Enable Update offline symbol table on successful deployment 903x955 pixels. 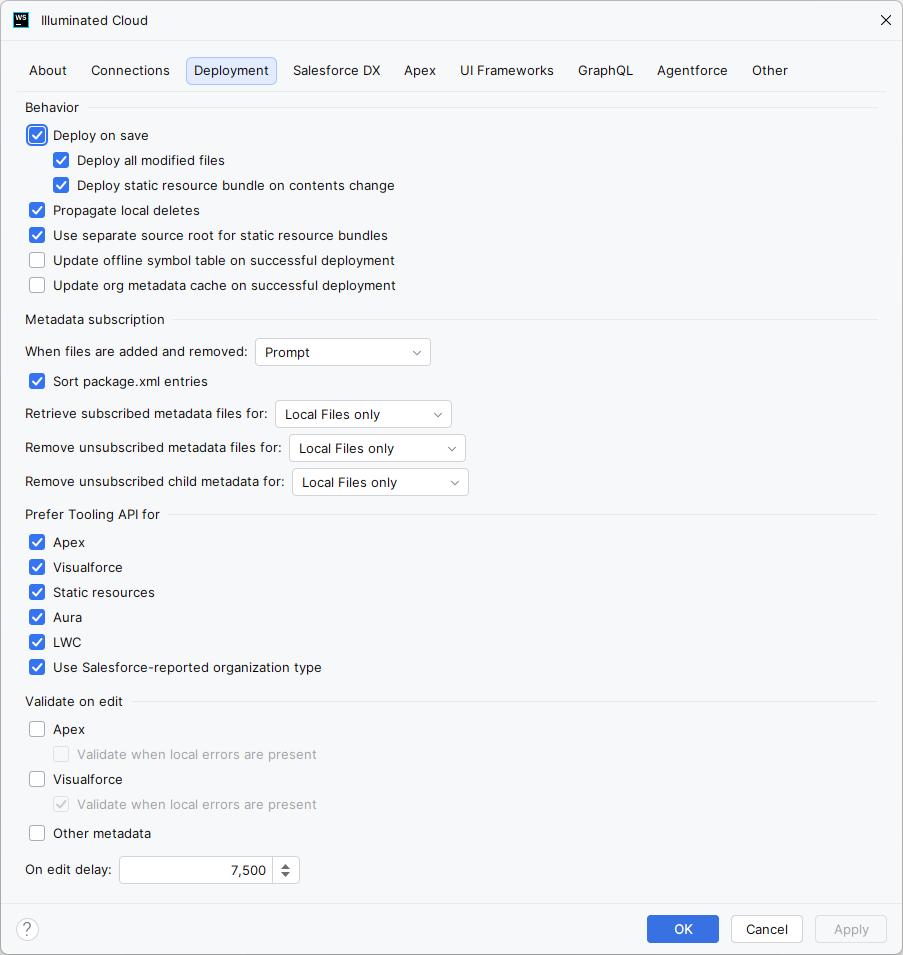(37, 260)
